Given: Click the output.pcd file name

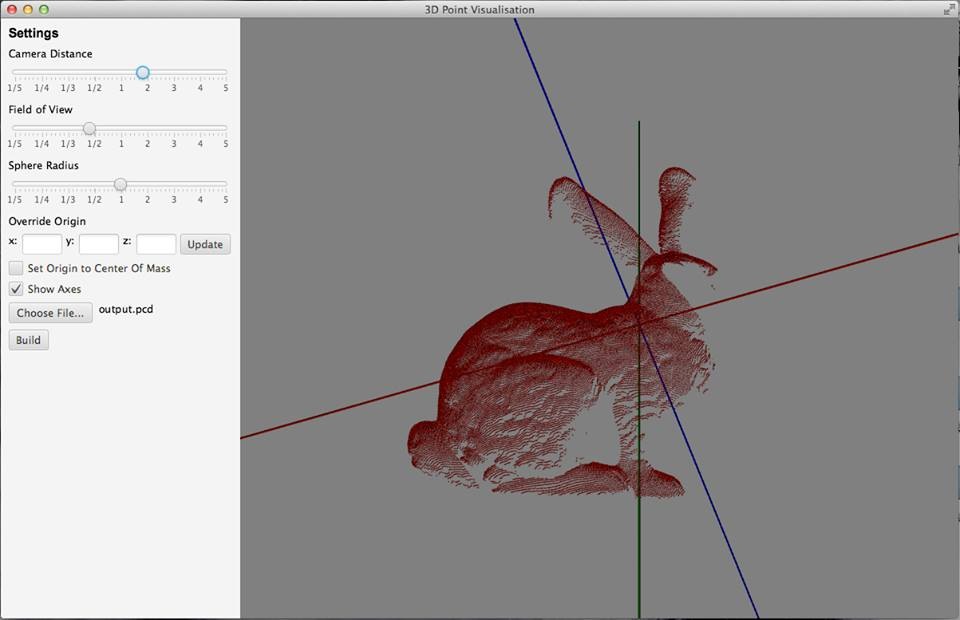Looking at the screenshot, I should click(126, 309).
